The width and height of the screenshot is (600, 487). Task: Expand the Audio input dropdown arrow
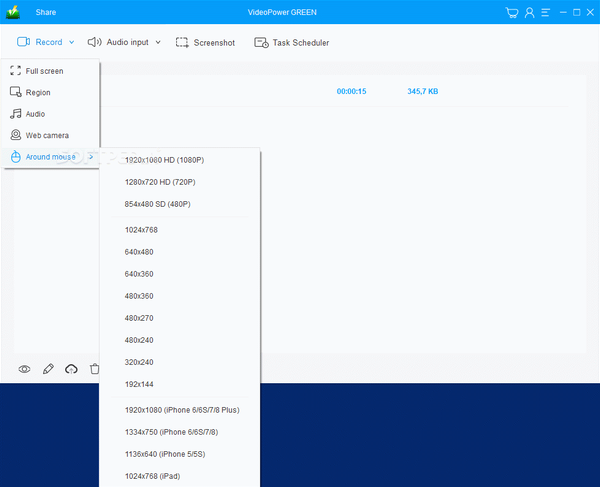pyautogui.click(x=158, y=42)
